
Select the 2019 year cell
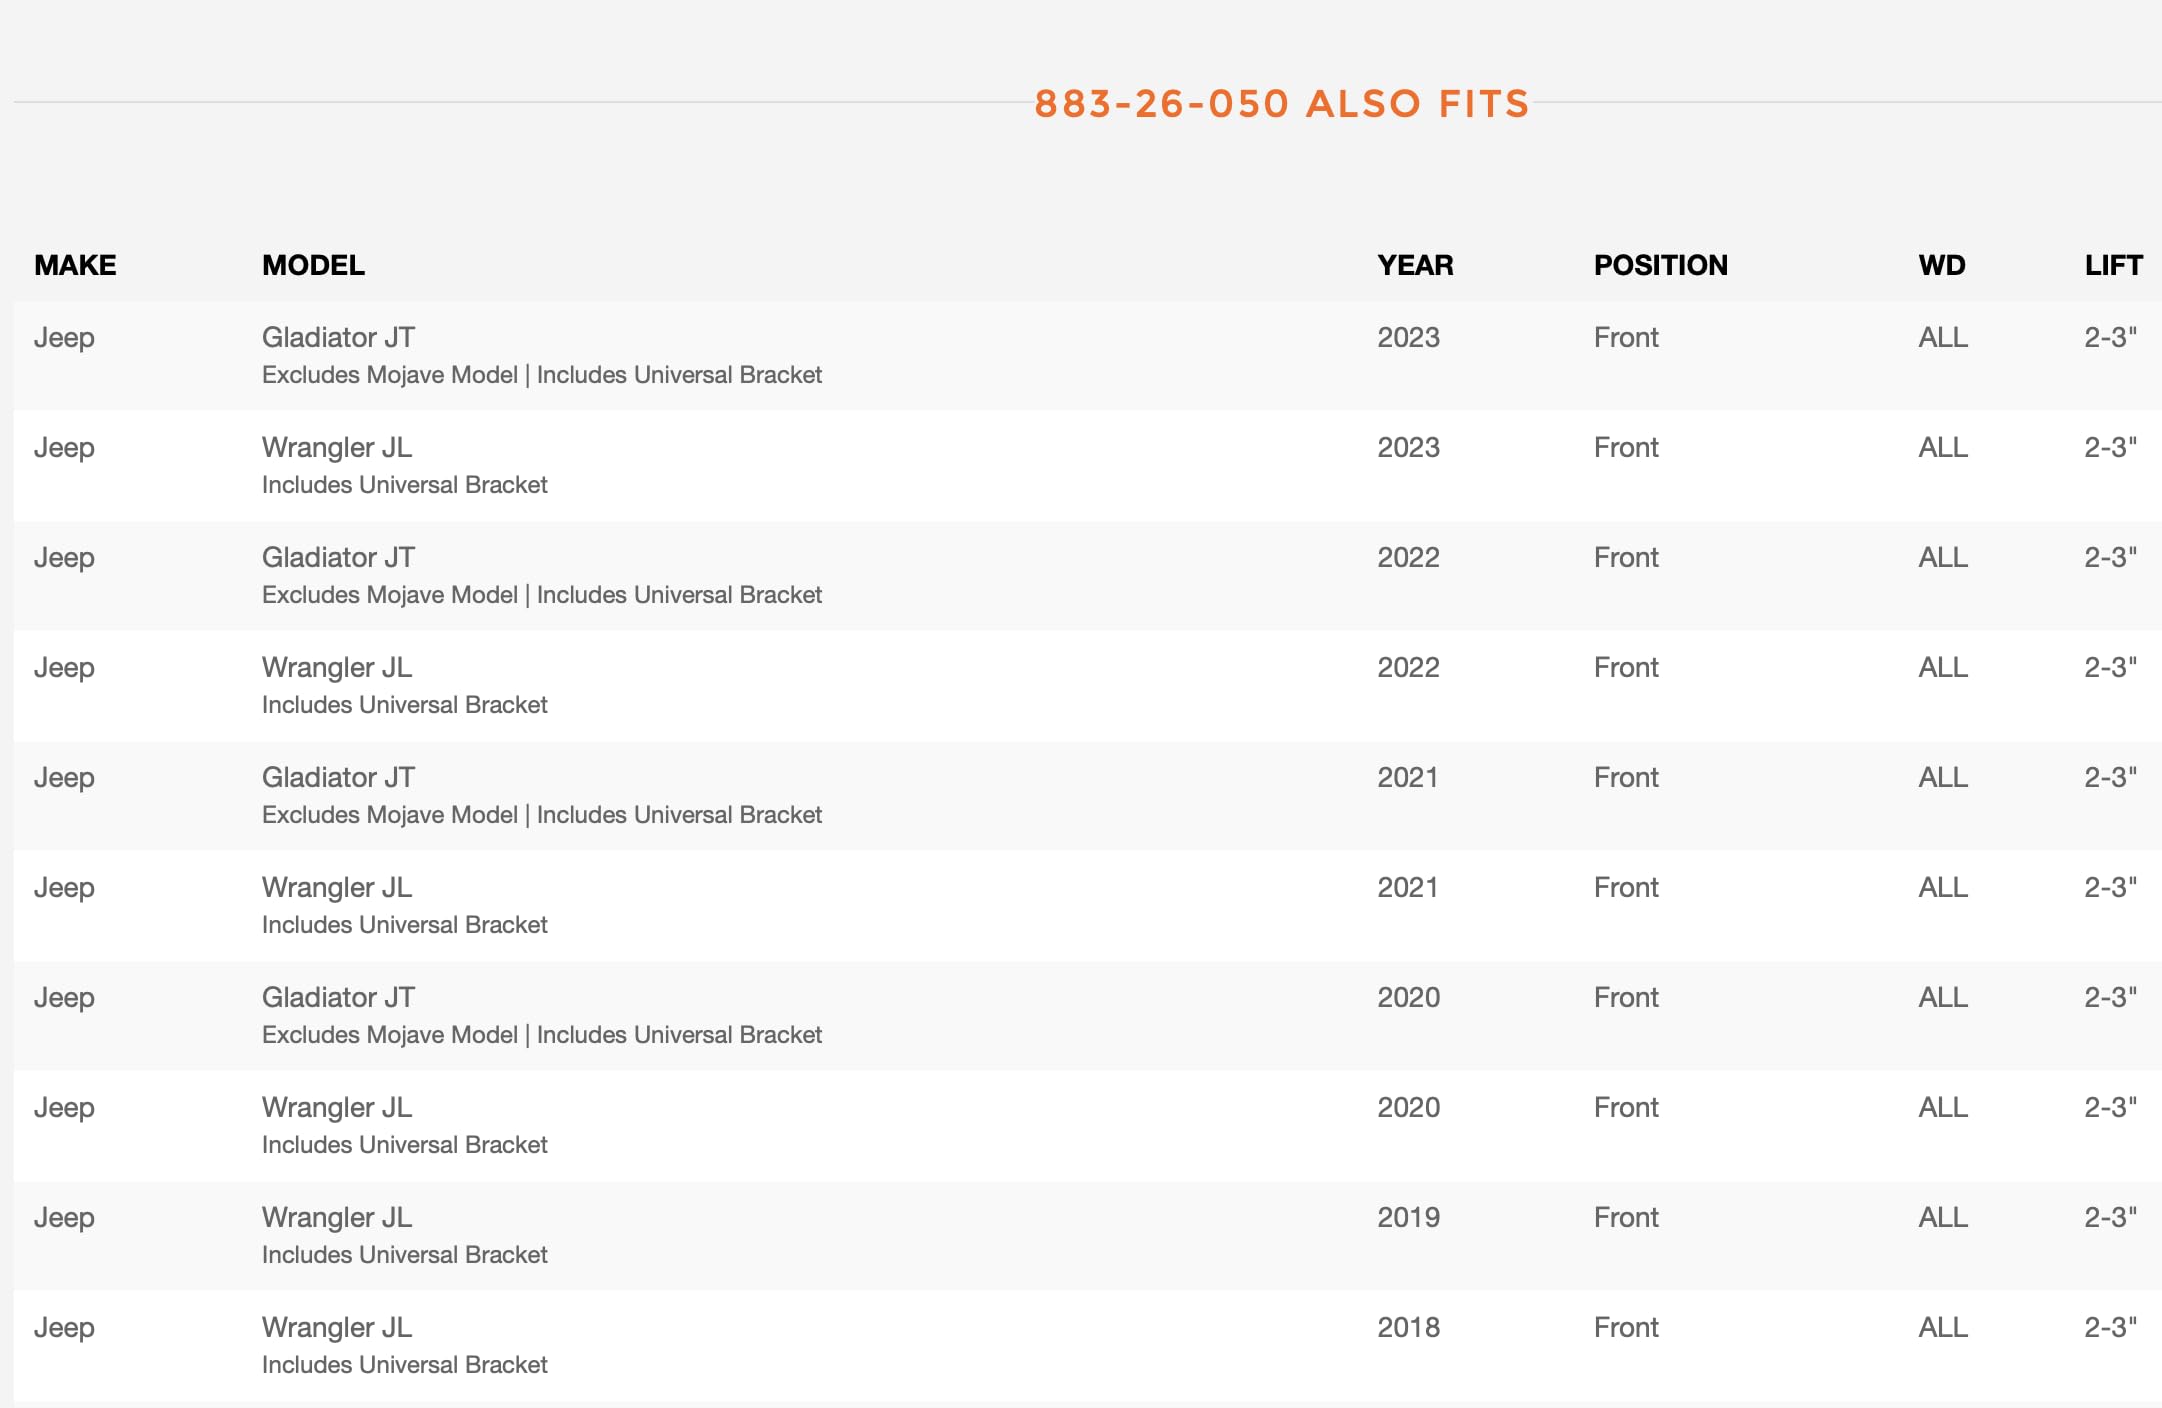1408,1217
